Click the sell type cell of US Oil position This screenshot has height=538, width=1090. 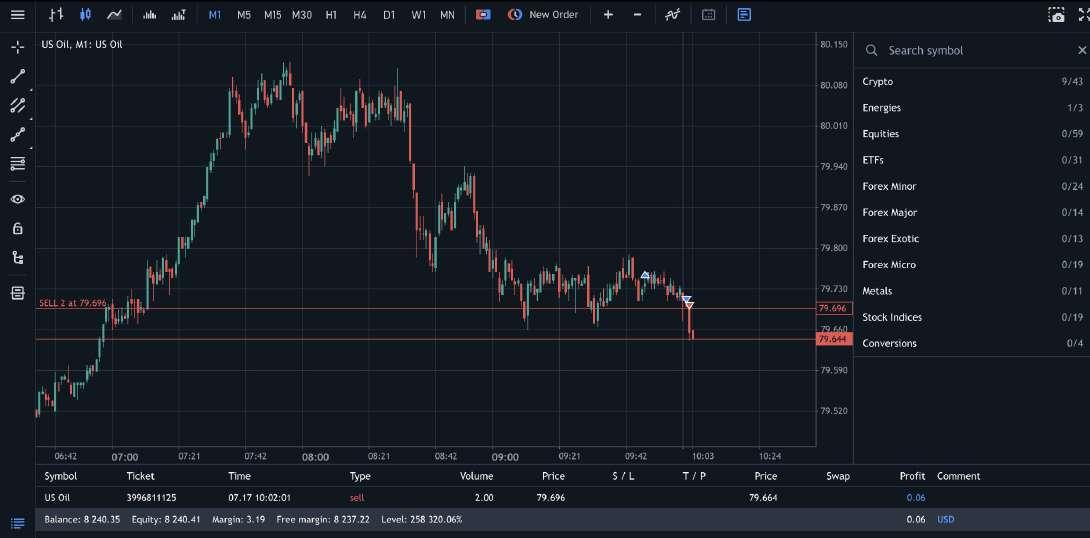tap(357, 498)
